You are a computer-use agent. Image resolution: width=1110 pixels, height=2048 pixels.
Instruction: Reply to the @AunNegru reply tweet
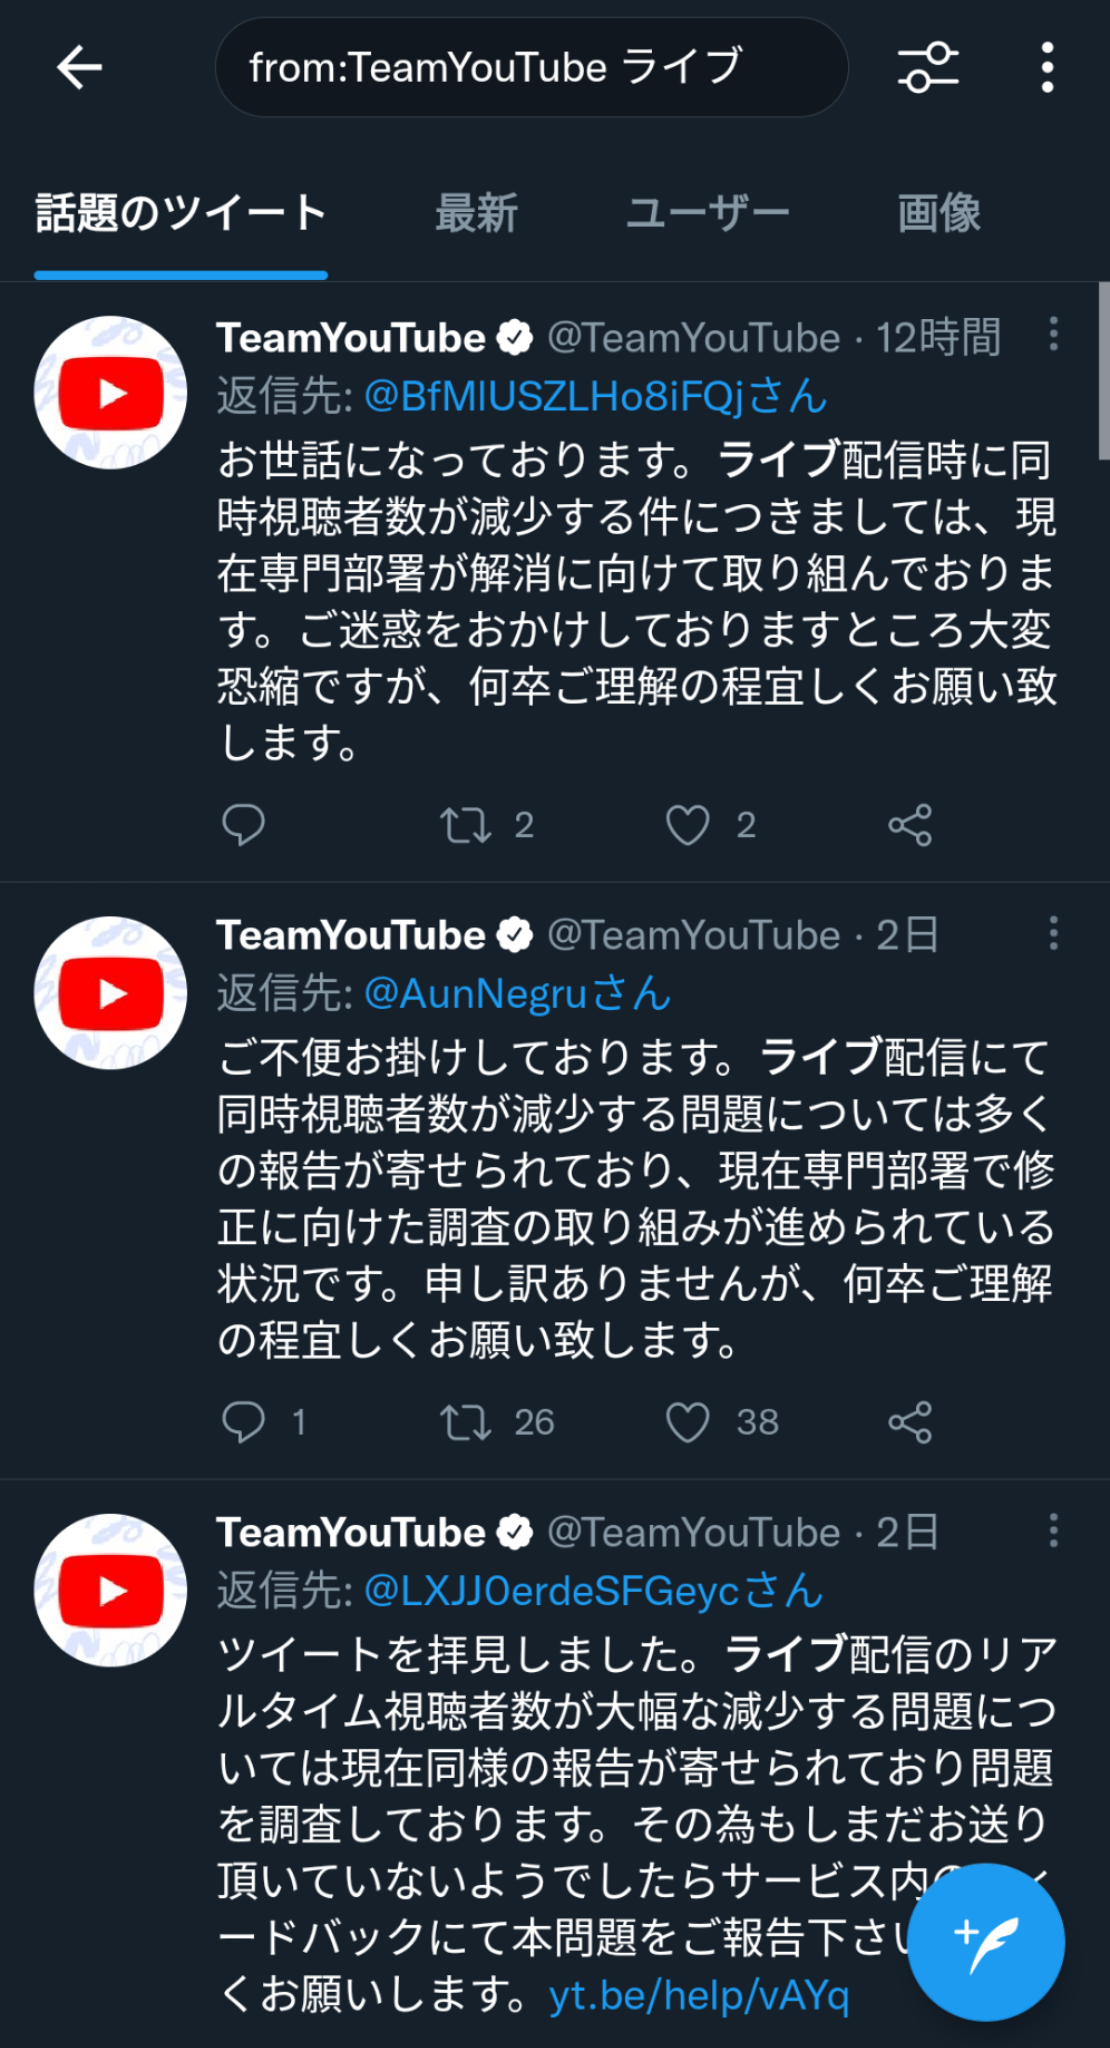pyautogui.click(x=243, y=1422)
